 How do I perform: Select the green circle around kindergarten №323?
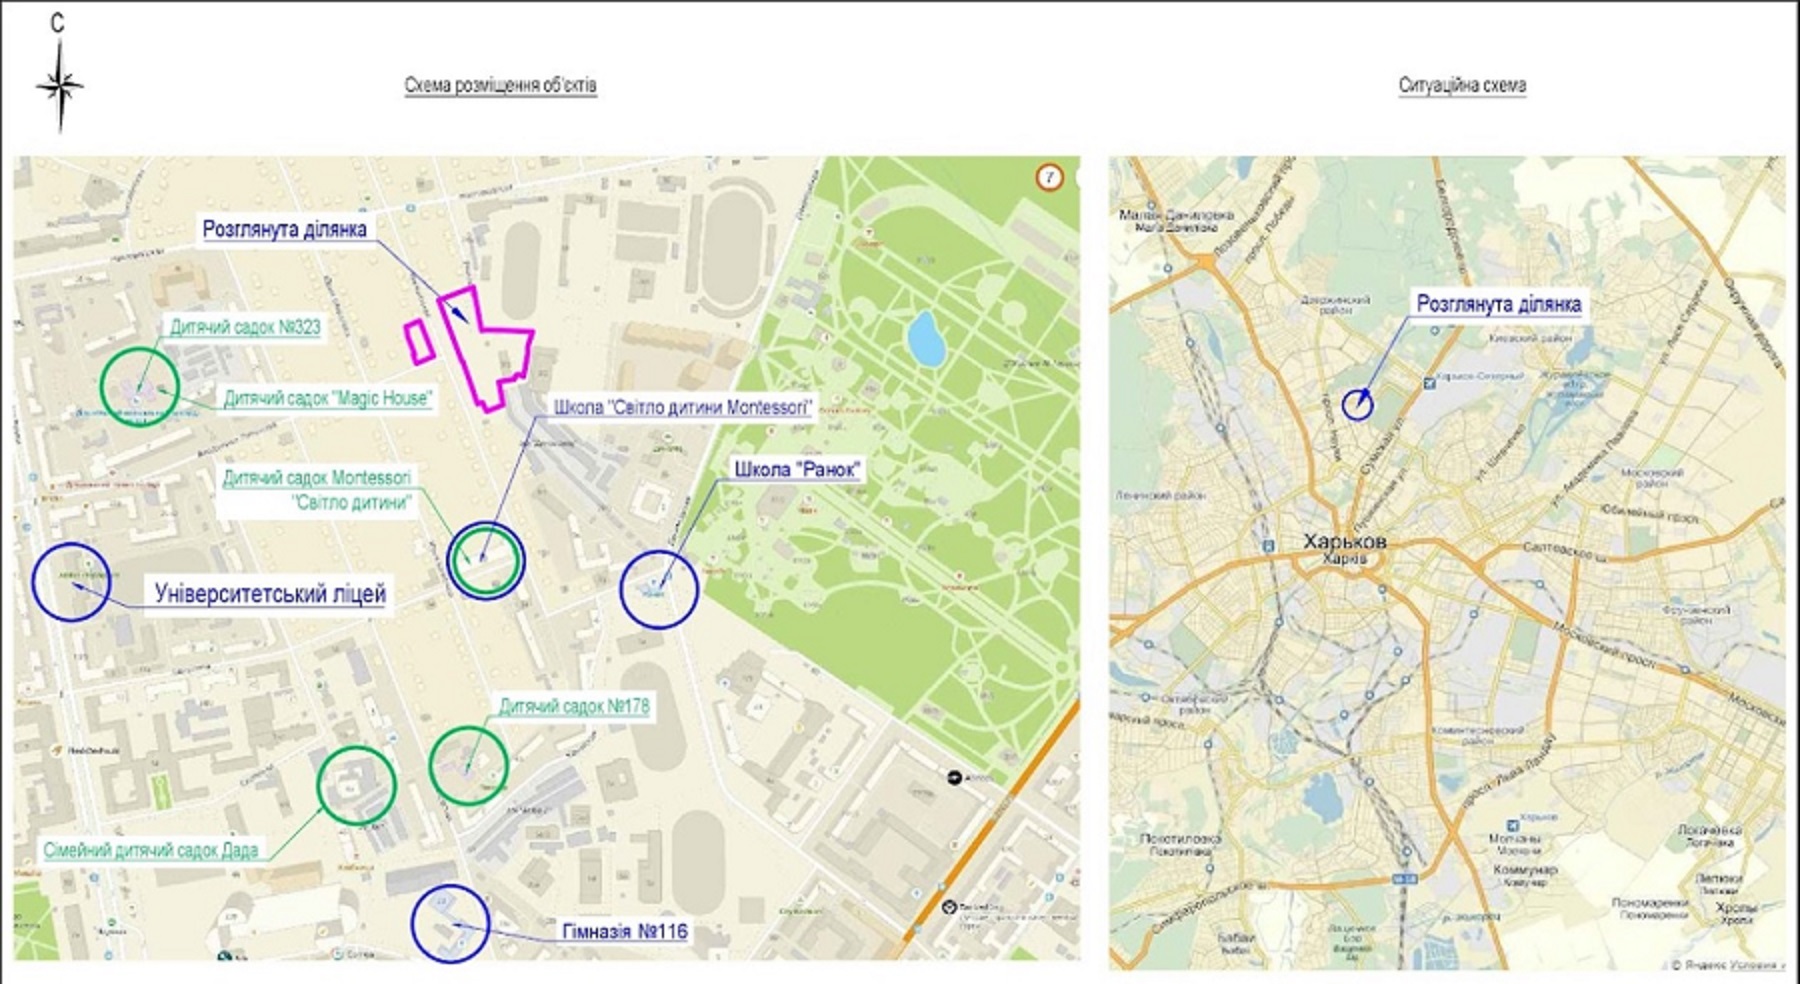point(139,386)
